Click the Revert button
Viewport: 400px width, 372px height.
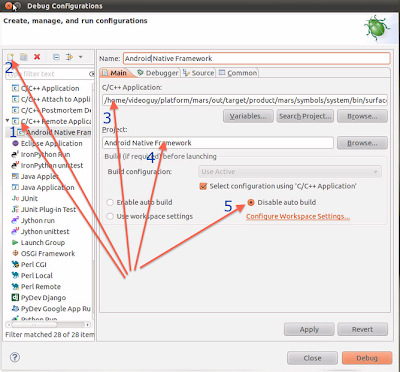click(362, 329)
